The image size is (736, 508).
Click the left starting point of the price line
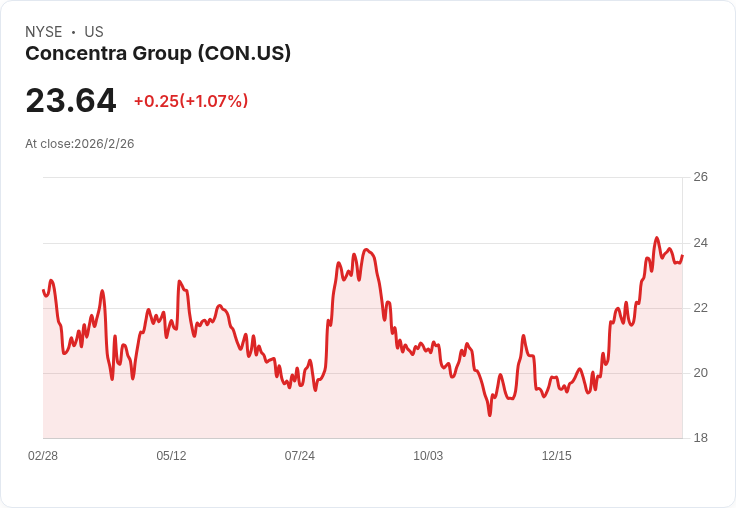[x=43, y=290]
